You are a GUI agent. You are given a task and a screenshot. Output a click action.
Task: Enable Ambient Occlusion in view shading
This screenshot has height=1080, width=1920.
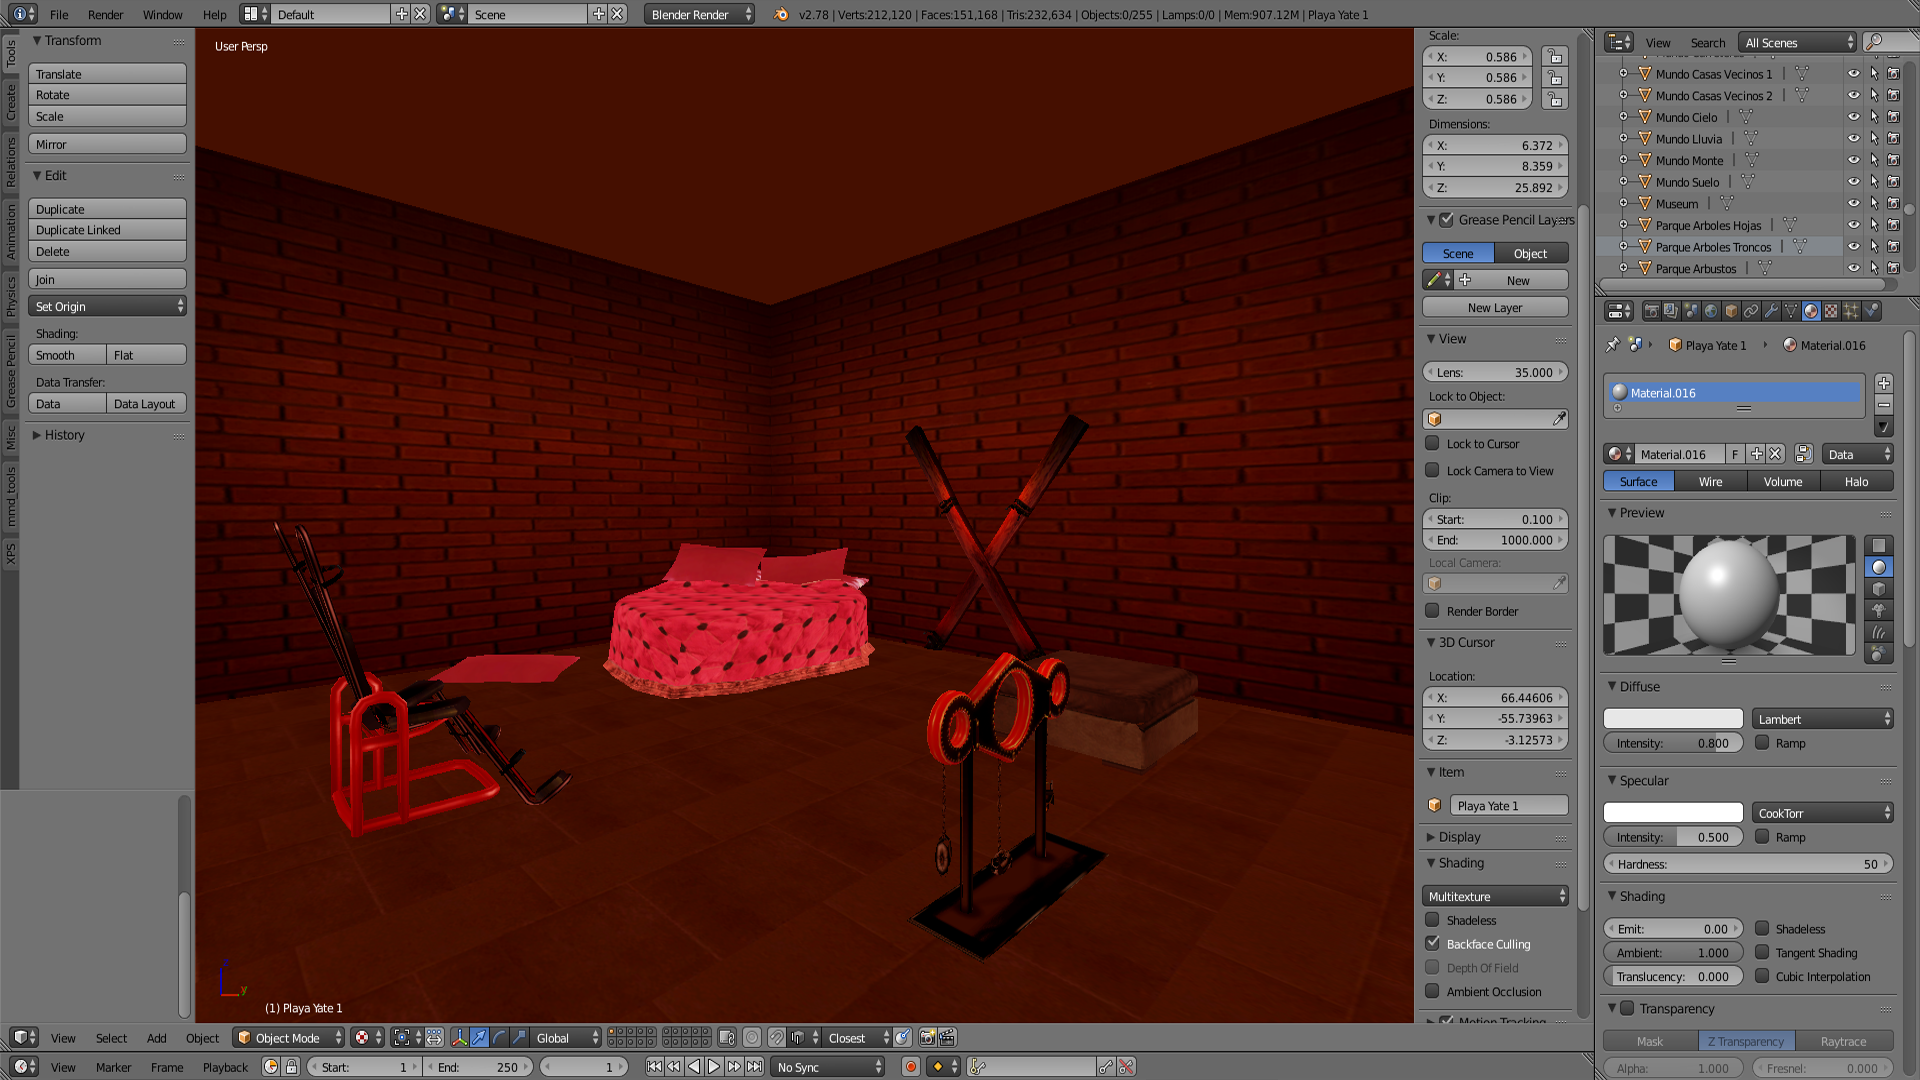(1433, 992)
